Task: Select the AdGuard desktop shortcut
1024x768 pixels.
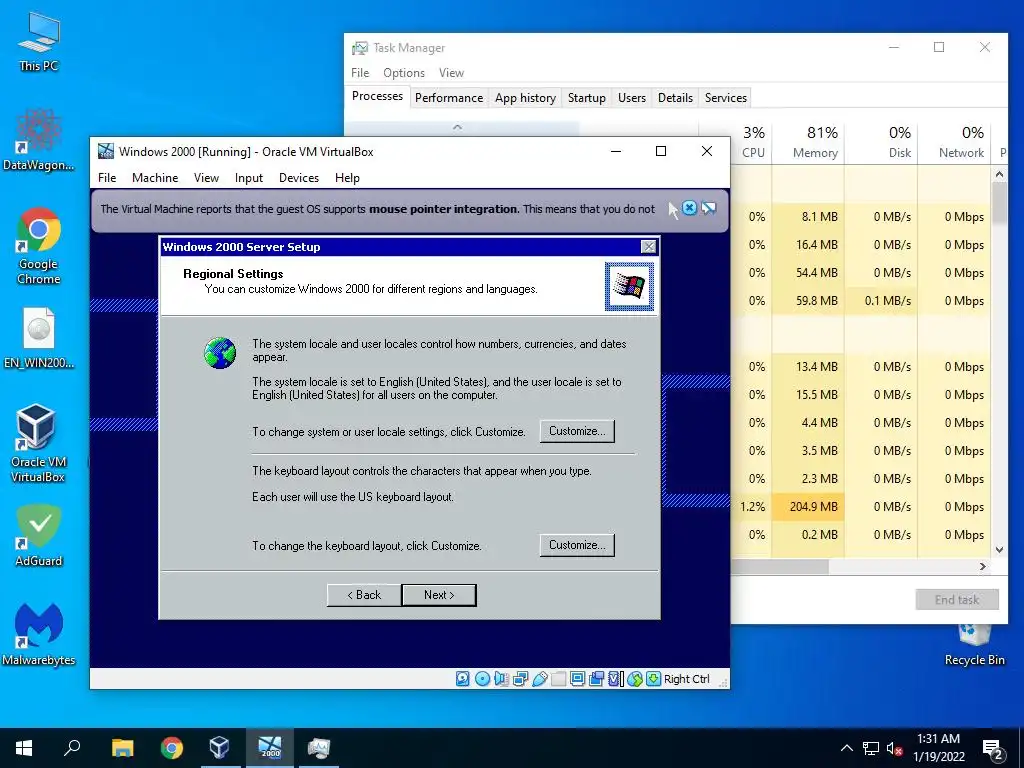Action: (39, 536)
